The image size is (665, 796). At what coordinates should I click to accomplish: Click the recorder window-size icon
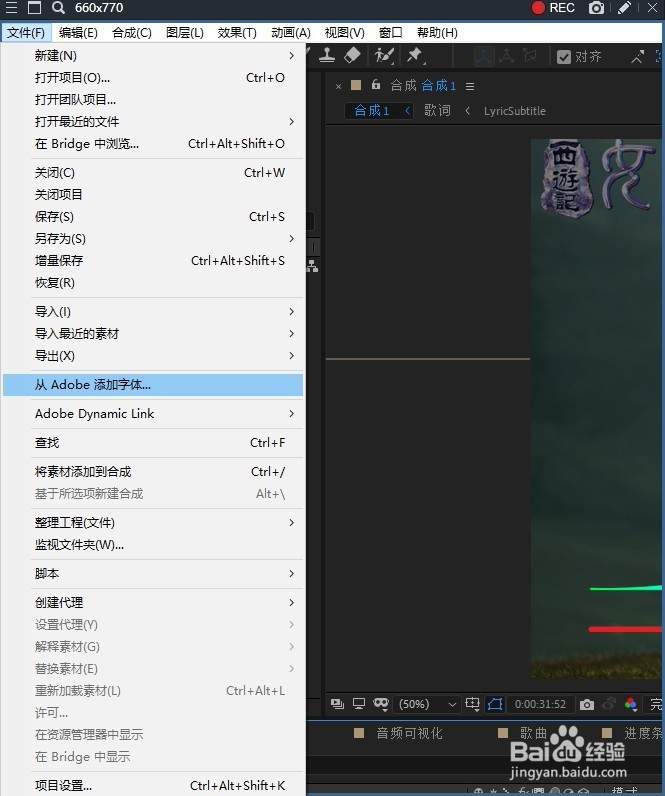[x=35, y=8]
